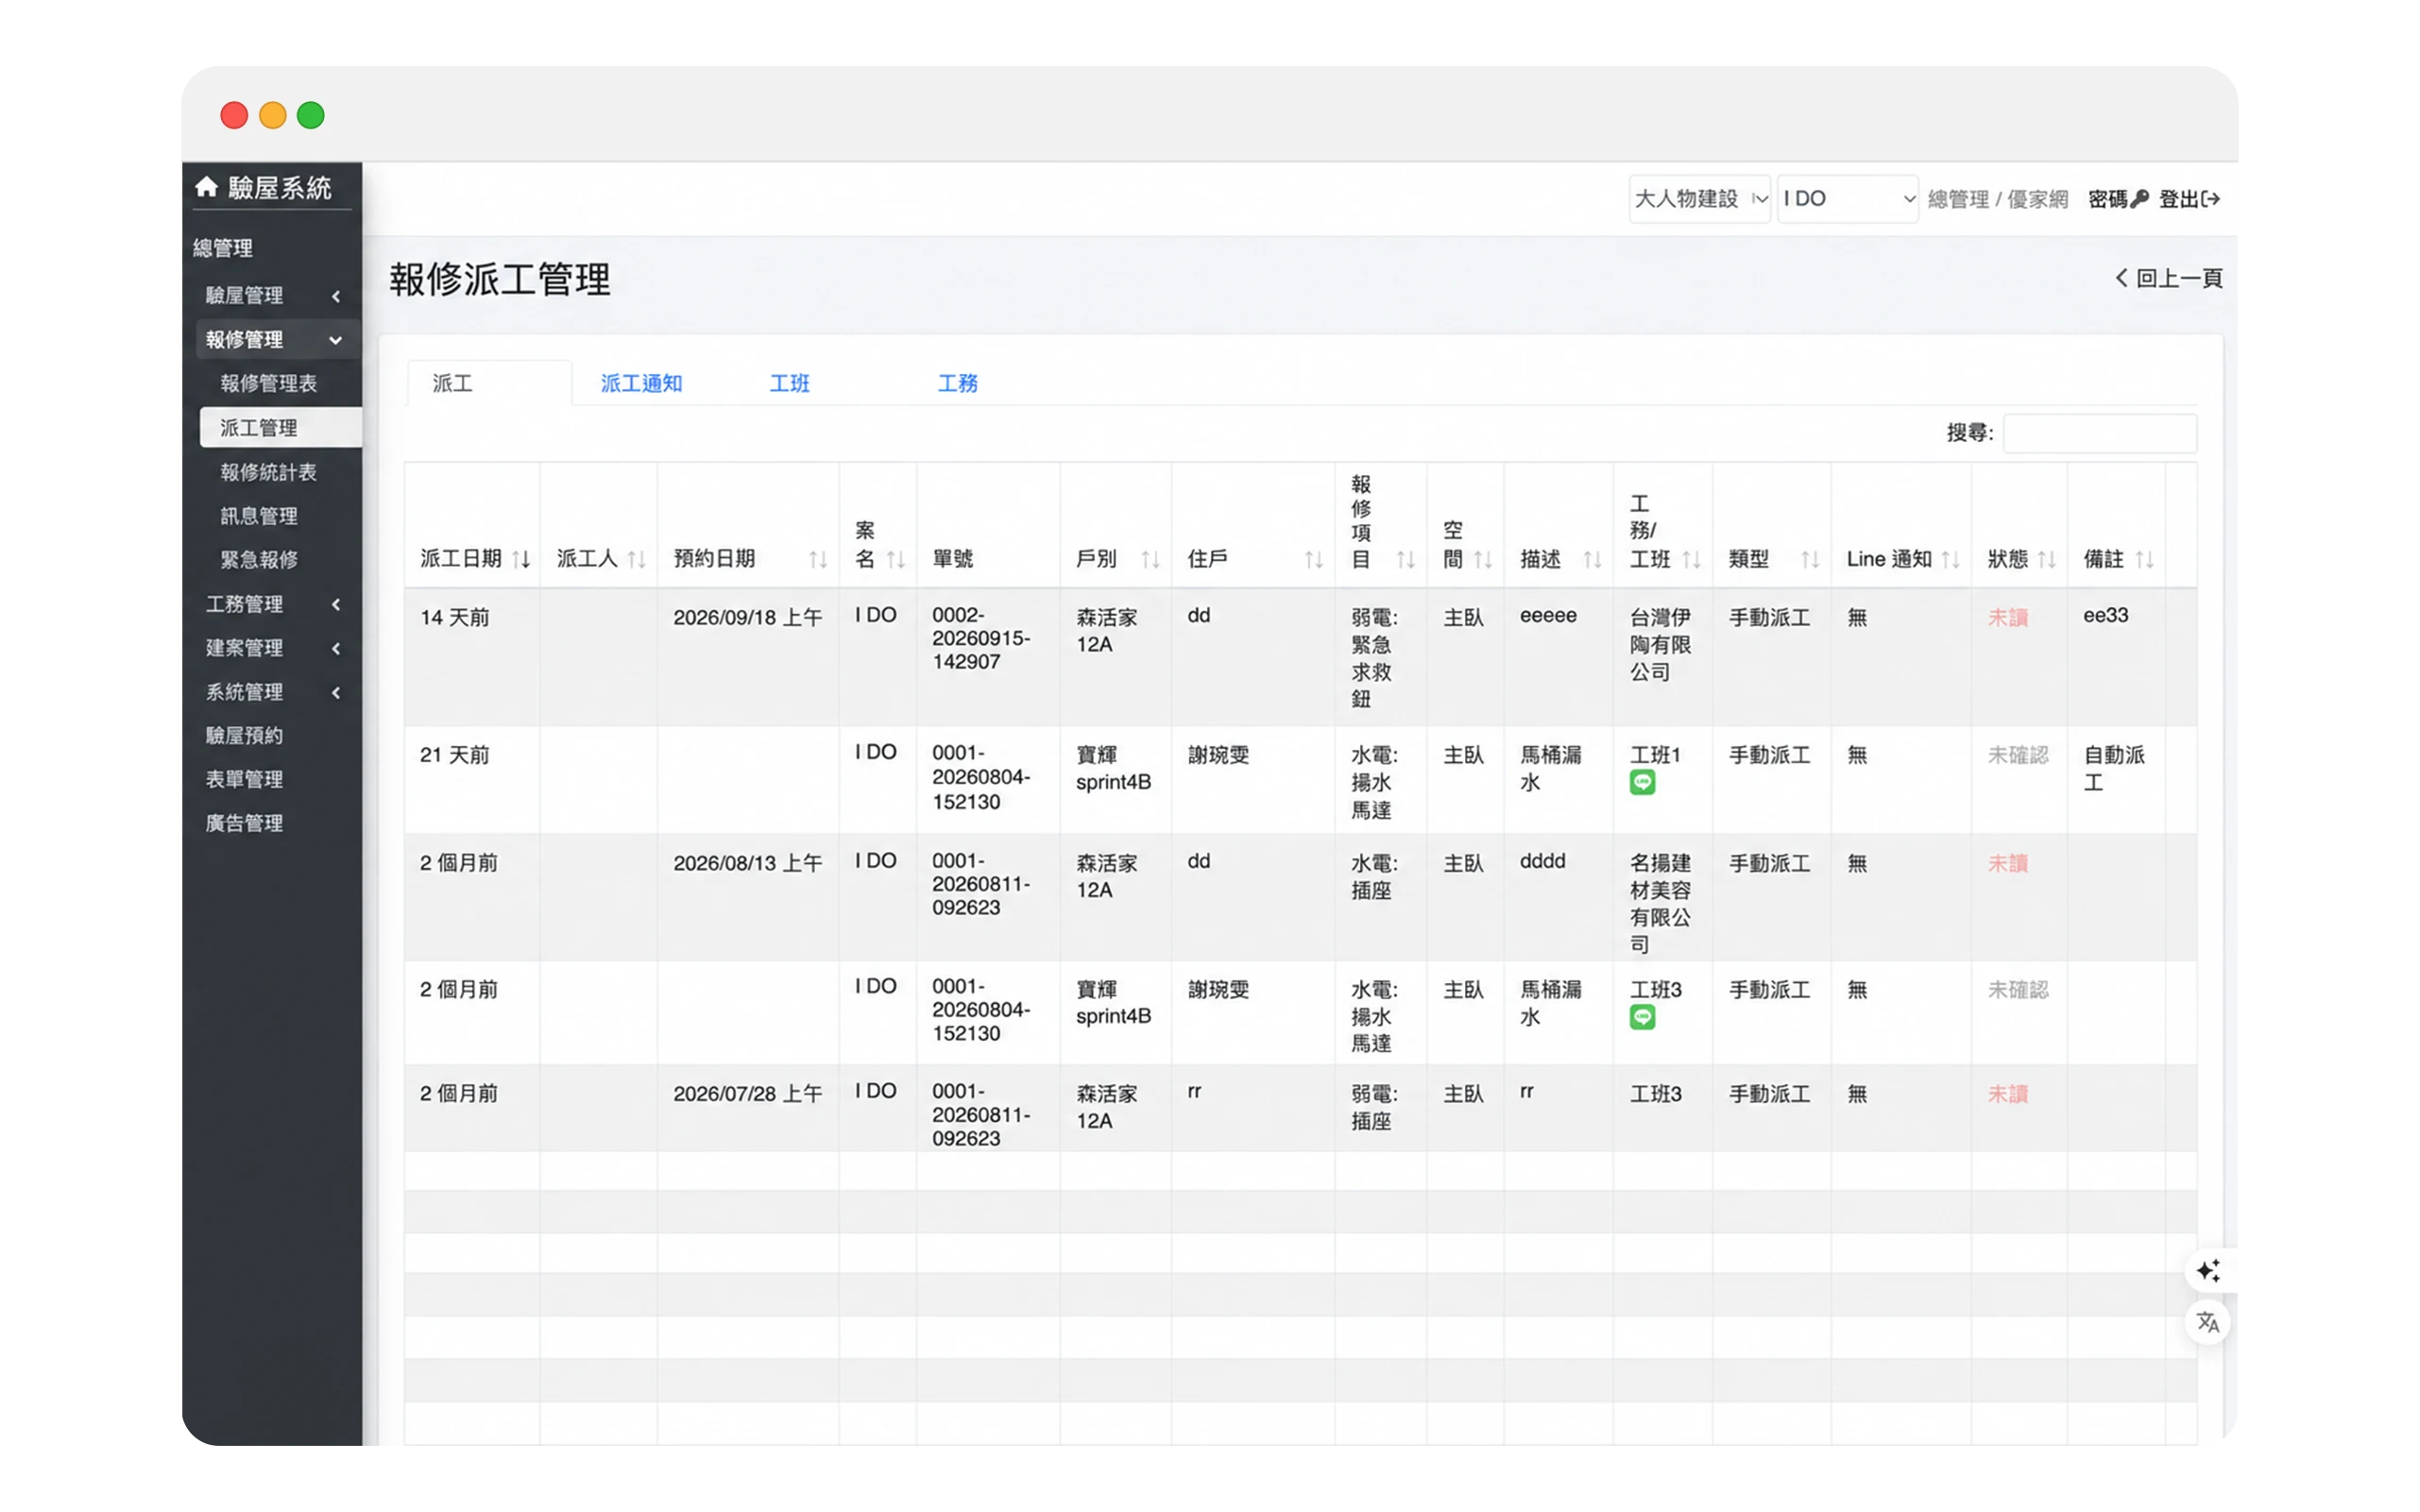
Task: Sort by 描述 column arrows
Action: (x=1592, y=560)
